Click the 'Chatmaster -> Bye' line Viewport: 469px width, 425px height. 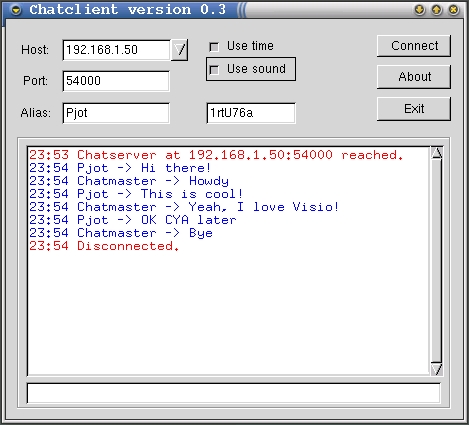point(121,233)
